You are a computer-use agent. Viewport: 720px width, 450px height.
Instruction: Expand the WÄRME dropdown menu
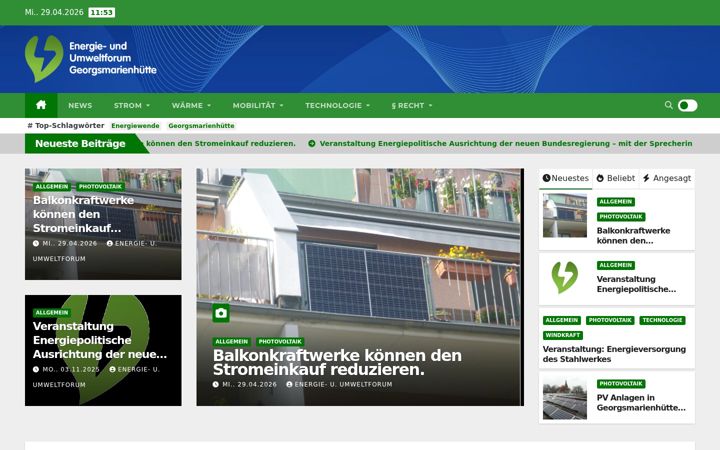pos(191,106)
